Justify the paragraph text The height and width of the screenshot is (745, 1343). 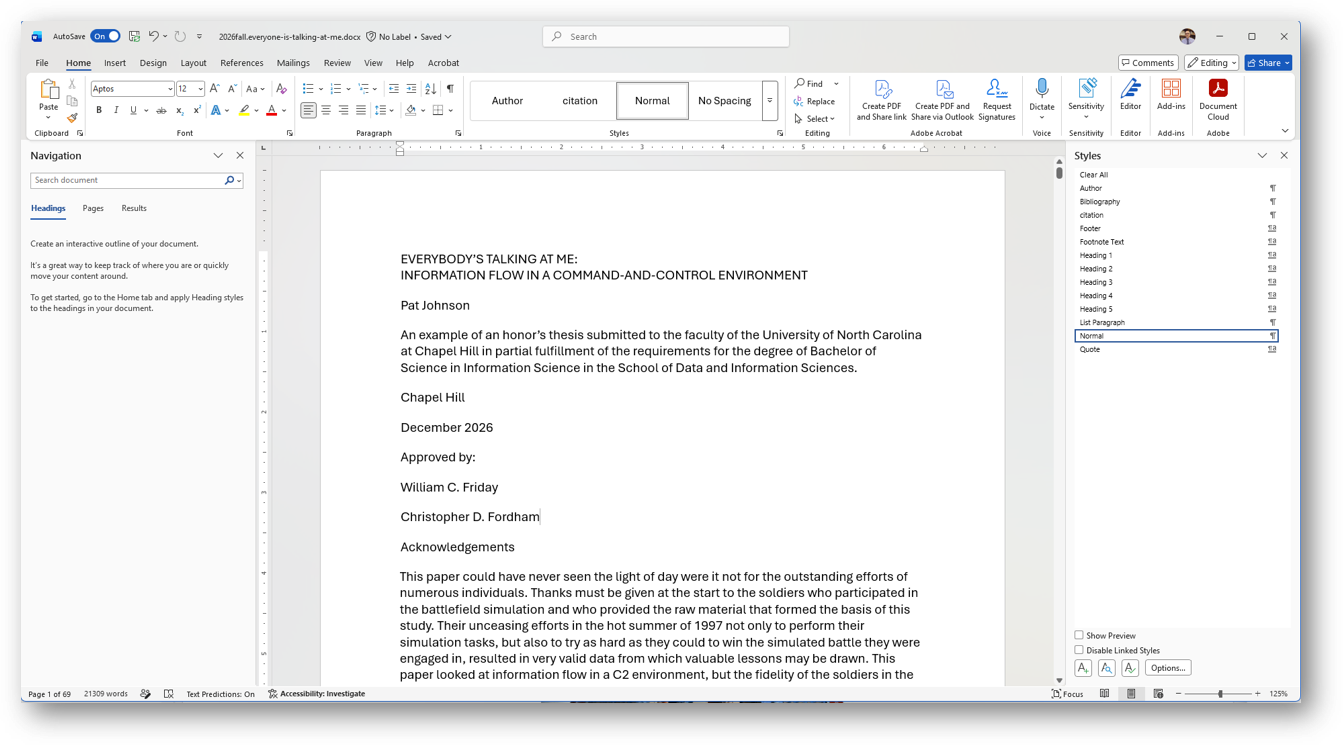pyautogui.click(x=360, y=111)
